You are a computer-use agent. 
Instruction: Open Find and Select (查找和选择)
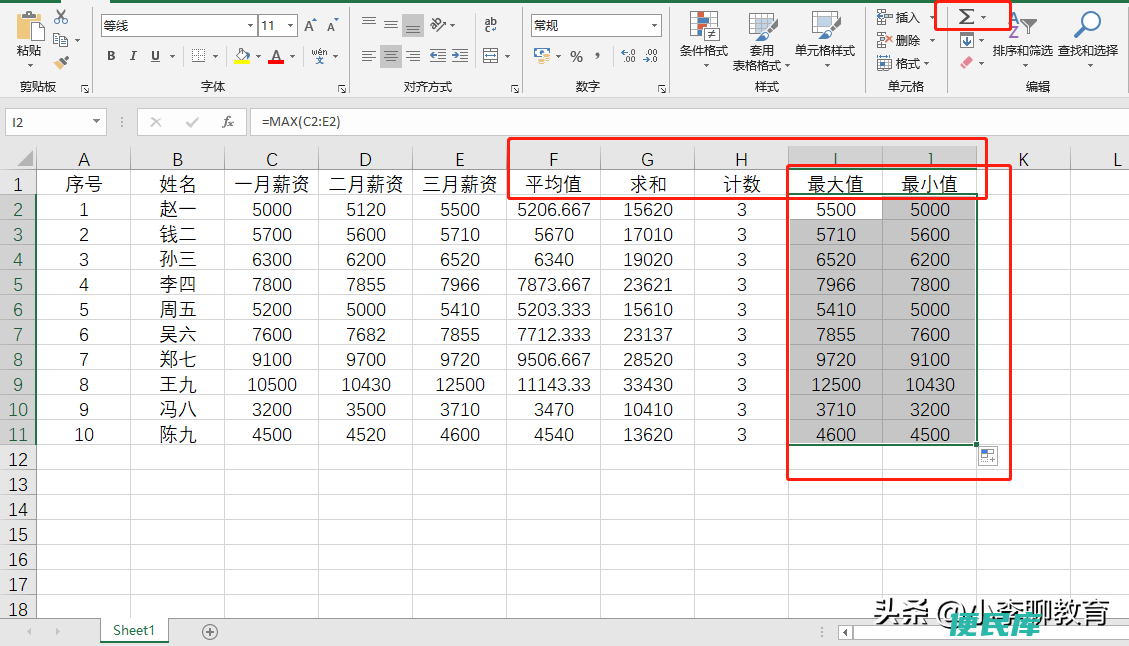(x=1088, y=39)
